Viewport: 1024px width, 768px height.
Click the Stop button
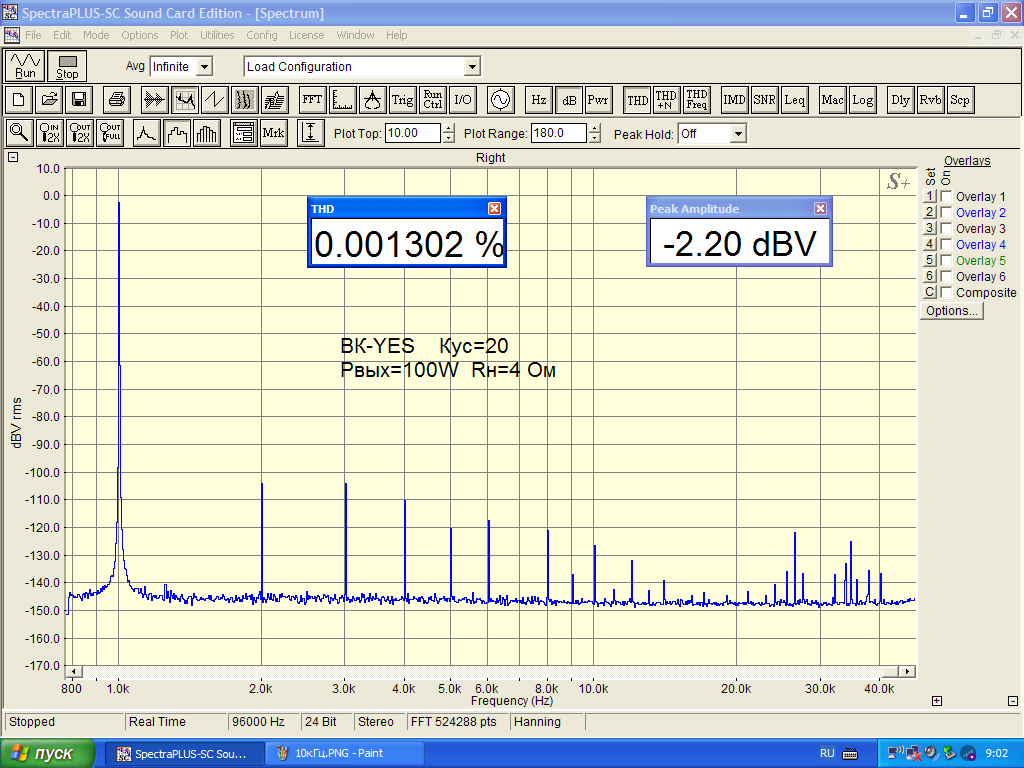[x=67, y=66]
